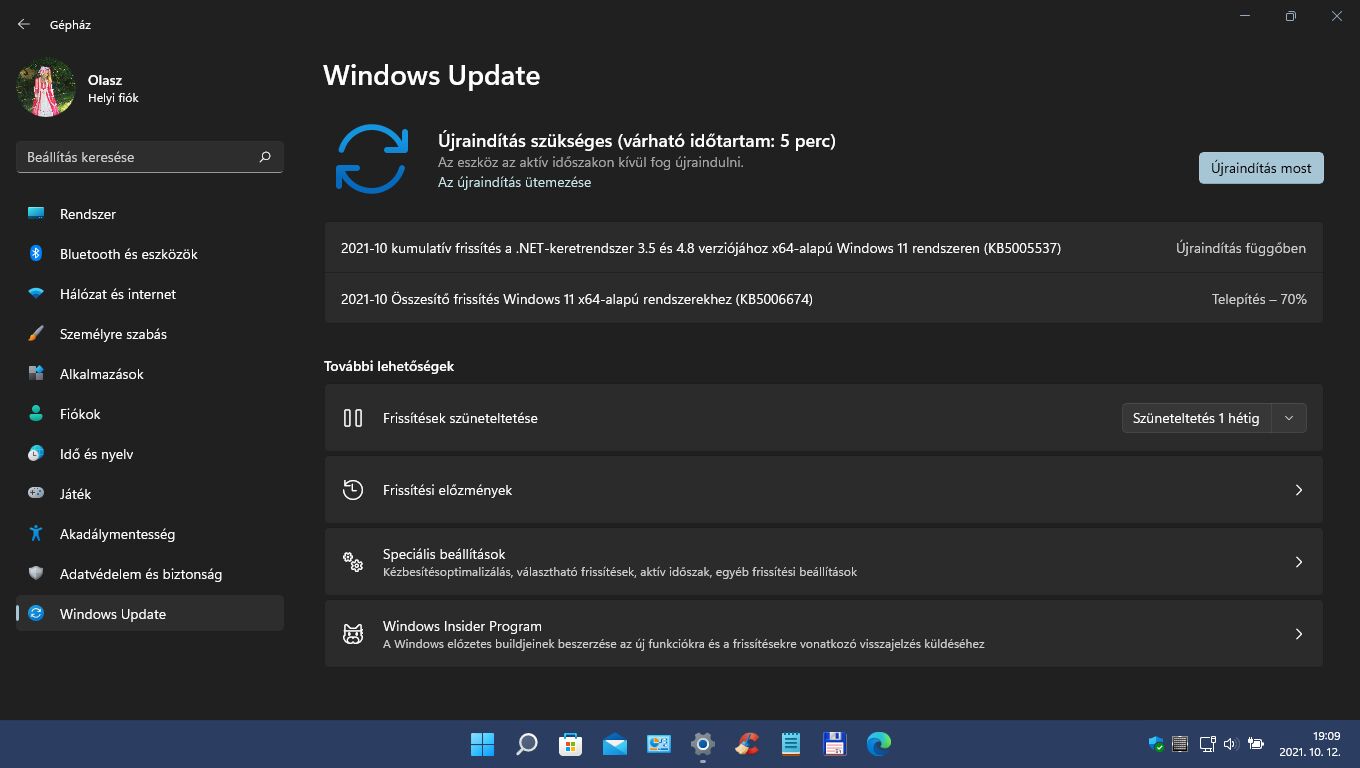Open Control Panel icon in the taskbar
The image size is (1360, 768).
coord(658,744)
